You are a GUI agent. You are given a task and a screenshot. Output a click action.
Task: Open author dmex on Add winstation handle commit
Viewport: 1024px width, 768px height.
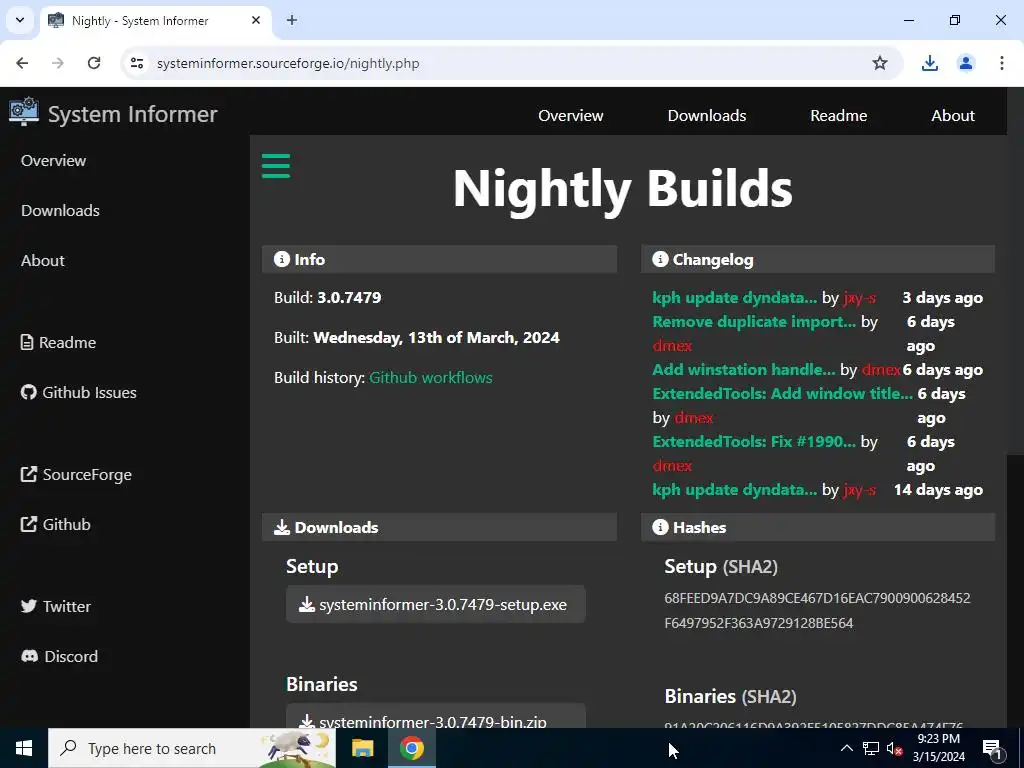coord(881,370)
